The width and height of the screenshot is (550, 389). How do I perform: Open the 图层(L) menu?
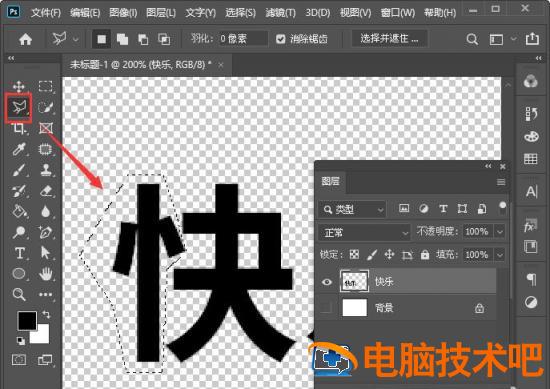tap(161, 13)
